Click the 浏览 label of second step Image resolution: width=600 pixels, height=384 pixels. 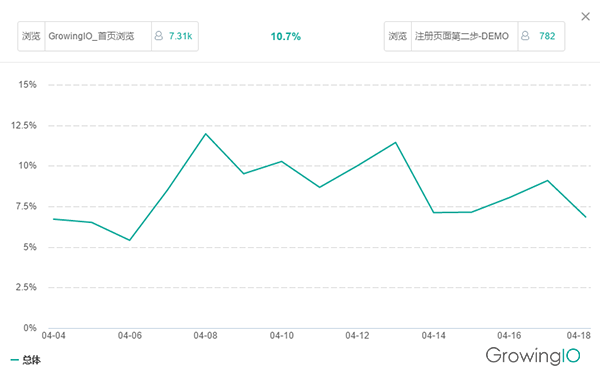click(398, 36)
